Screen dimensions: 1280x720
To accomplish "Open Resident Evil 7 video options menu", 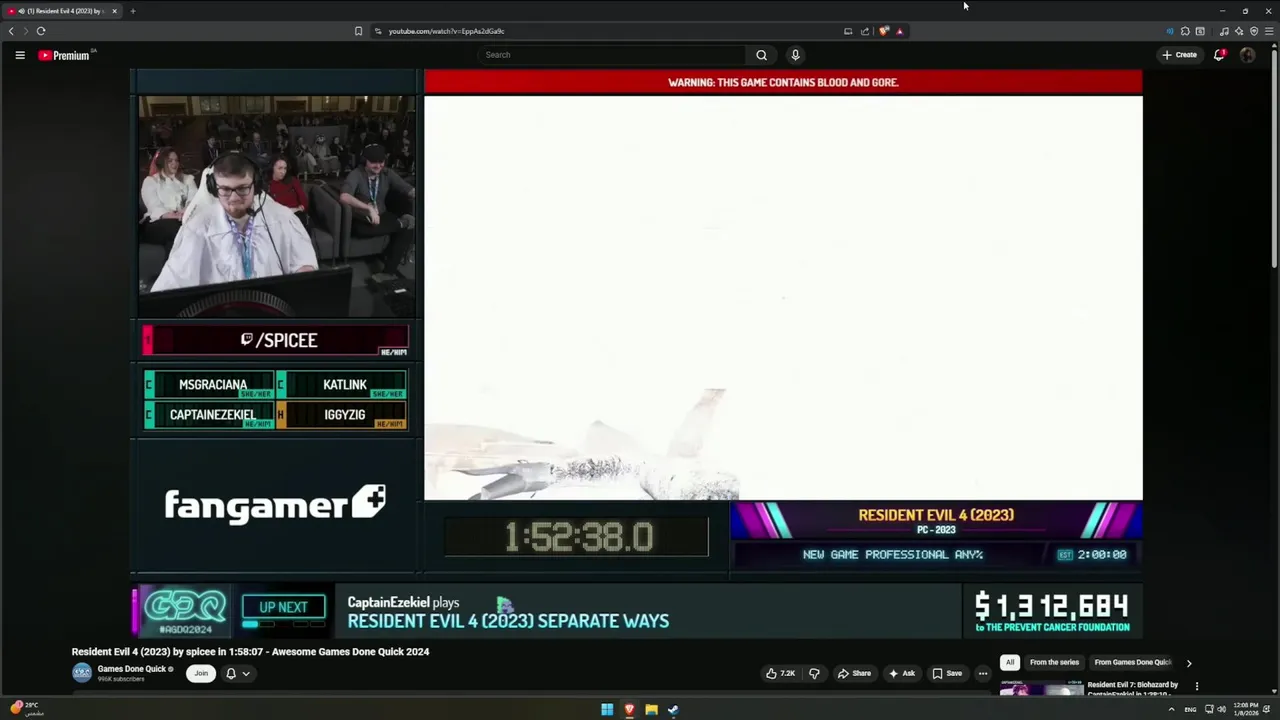I will (1197, 686).
